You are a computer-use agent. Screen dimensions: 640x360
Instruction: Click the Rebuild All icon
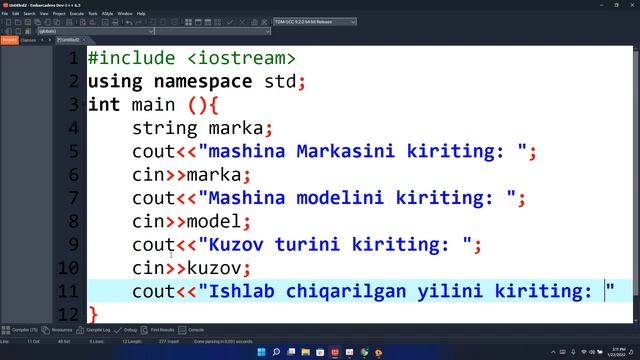pos(218,22)
